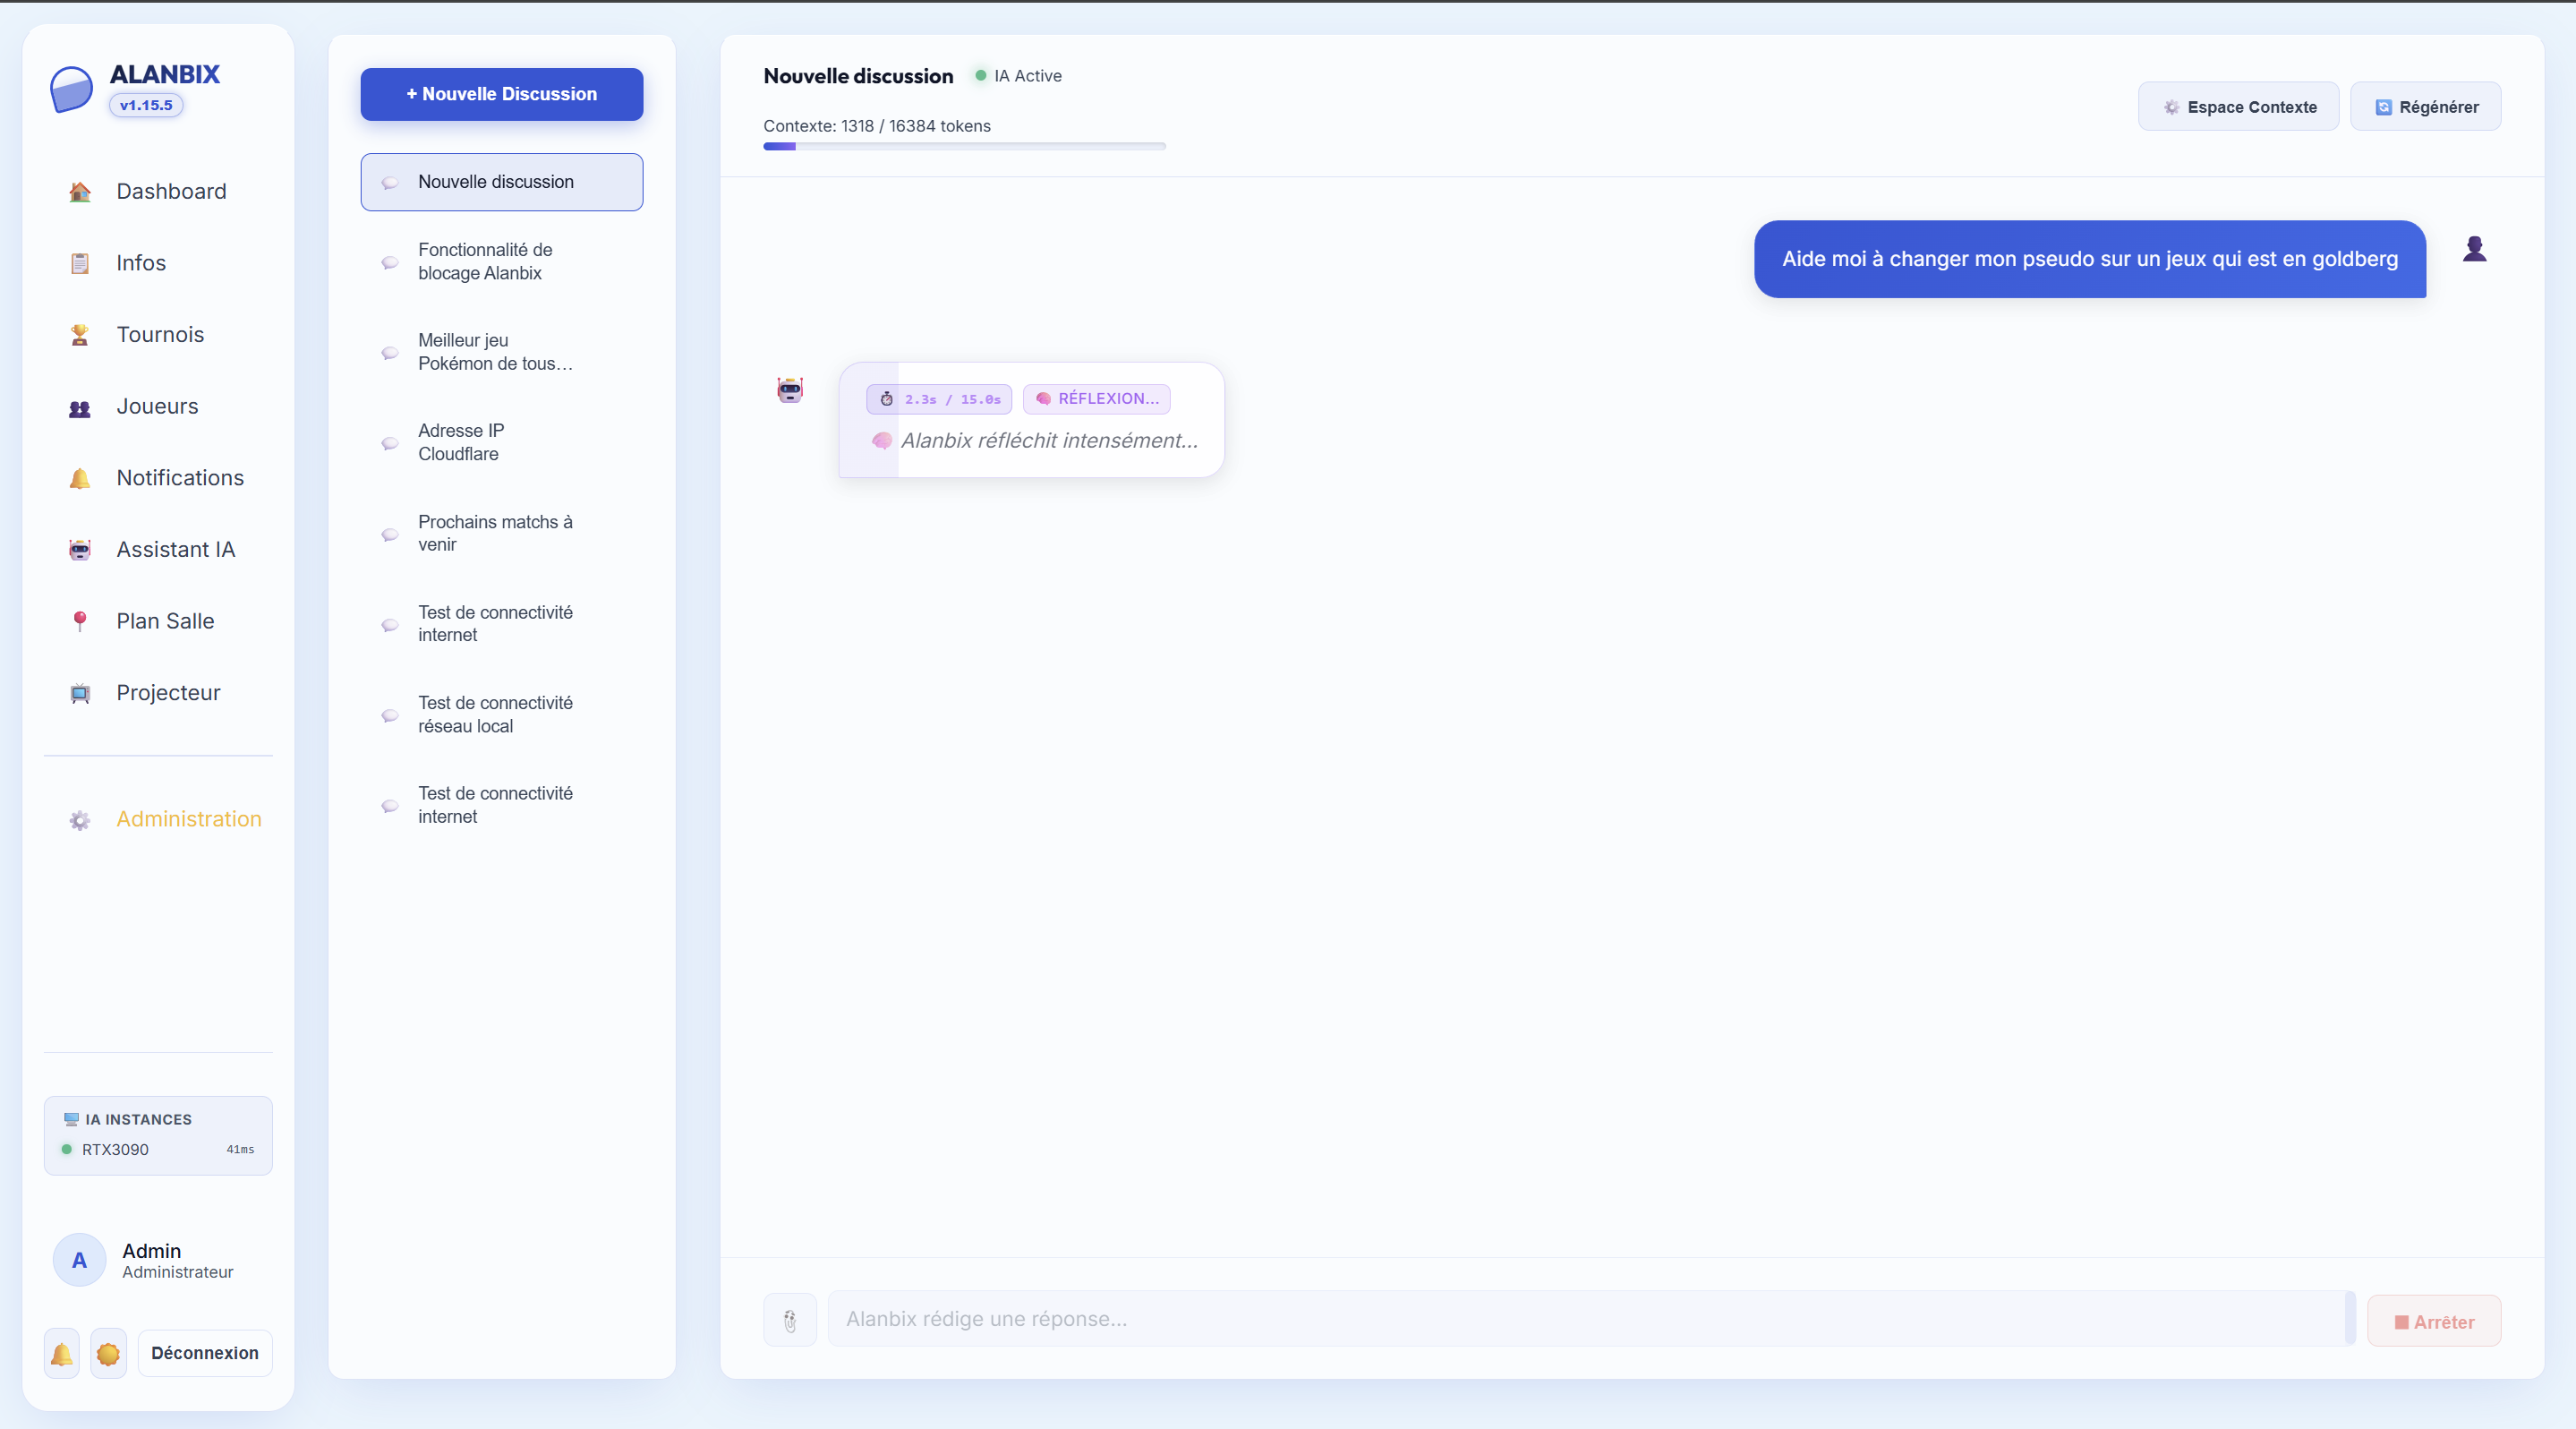Click the RTX3090 instance entry
Image resolution: width=2576 pixels, height=1429 pixels.
[x=158, y=1149]
